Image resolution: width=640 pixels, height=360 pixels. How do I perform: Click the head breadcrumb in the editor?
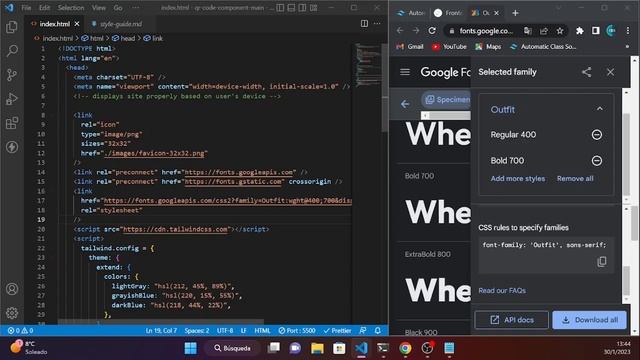pyautogui.click(x=123, y=38)
